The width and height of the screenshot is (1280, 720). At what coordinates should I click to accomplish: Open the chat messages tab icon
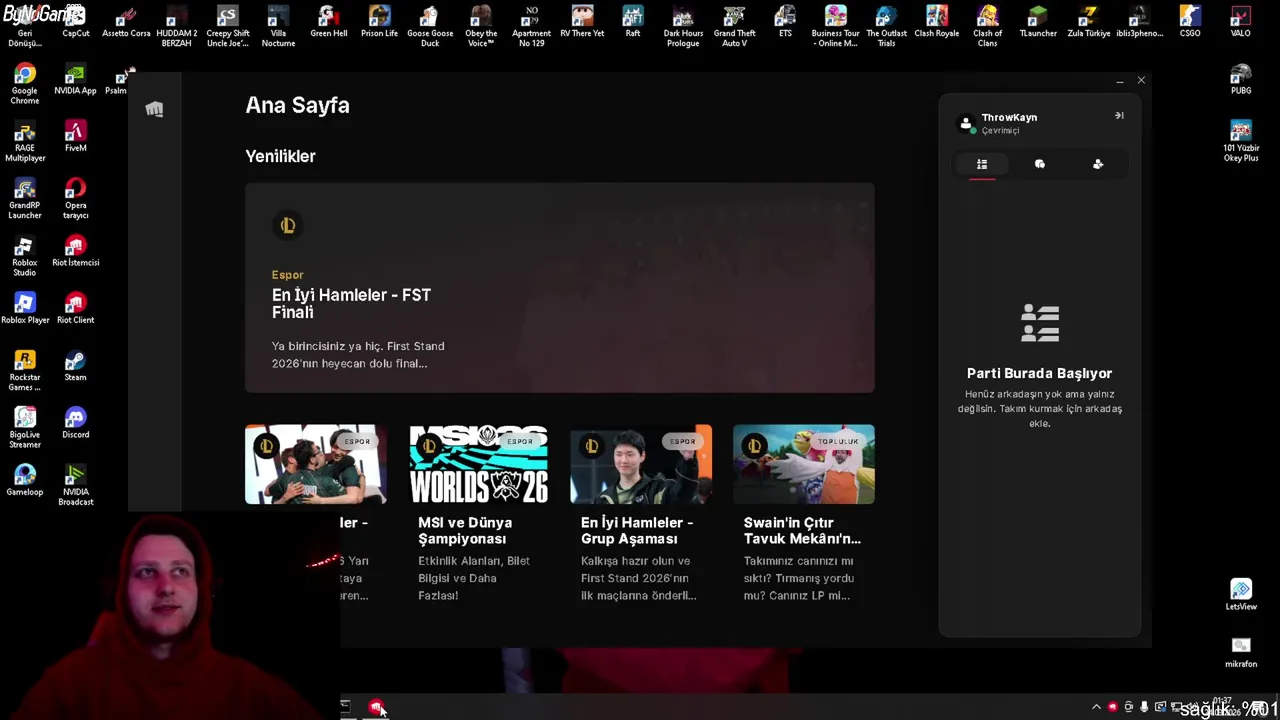click(x=1040, y=164)
